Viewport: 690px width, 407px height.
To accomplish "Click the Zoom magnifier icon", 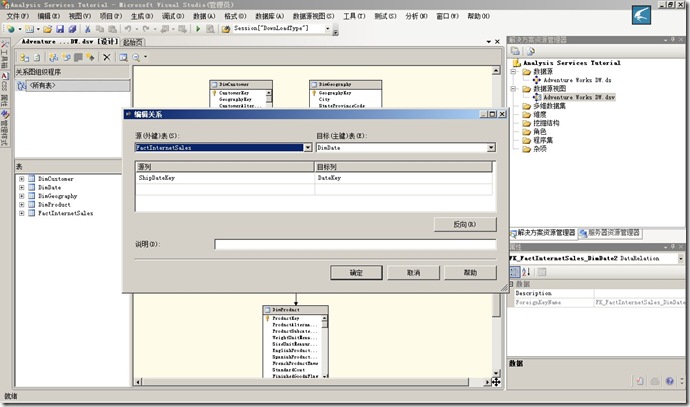I will pos(136,57).
